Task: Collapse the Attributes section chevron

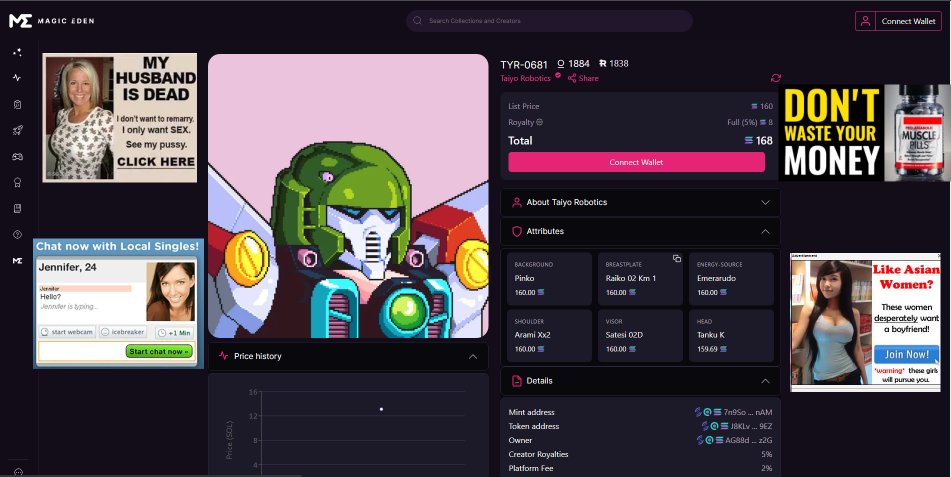Action: pyautogui.click(x=765, y=231)
